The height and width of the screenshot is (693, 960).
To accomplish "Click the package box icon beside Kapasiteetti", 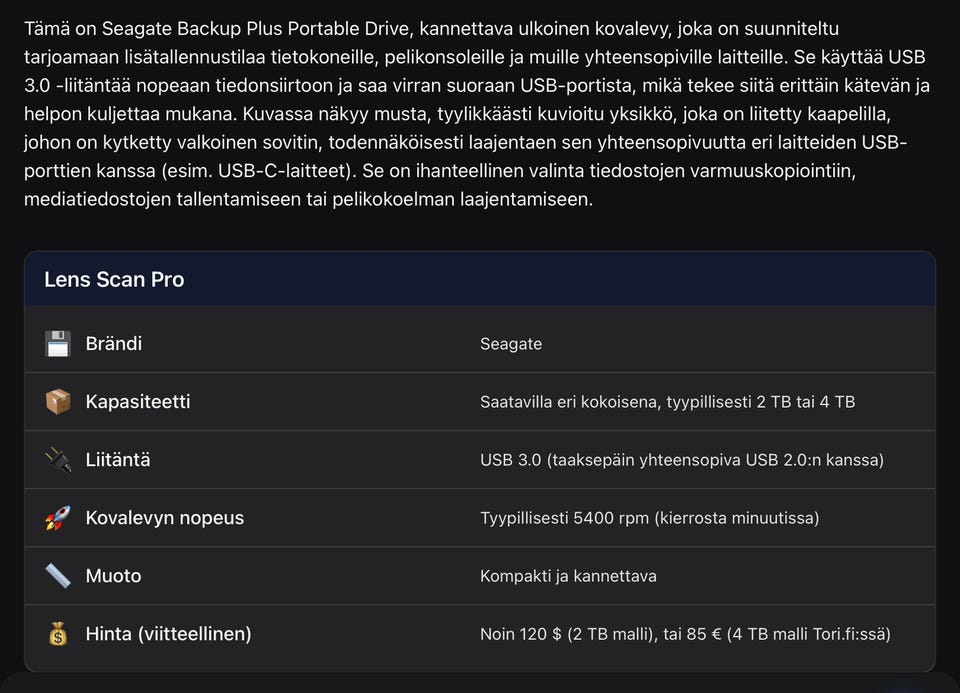I will coord(58,402).
